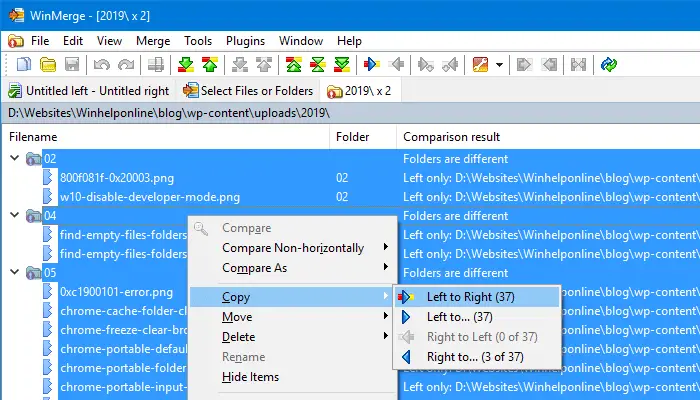The height and width of the screenshot is (400, 700).
Task: Click the grayed next conflict down arrow
Action: (240, 65)
